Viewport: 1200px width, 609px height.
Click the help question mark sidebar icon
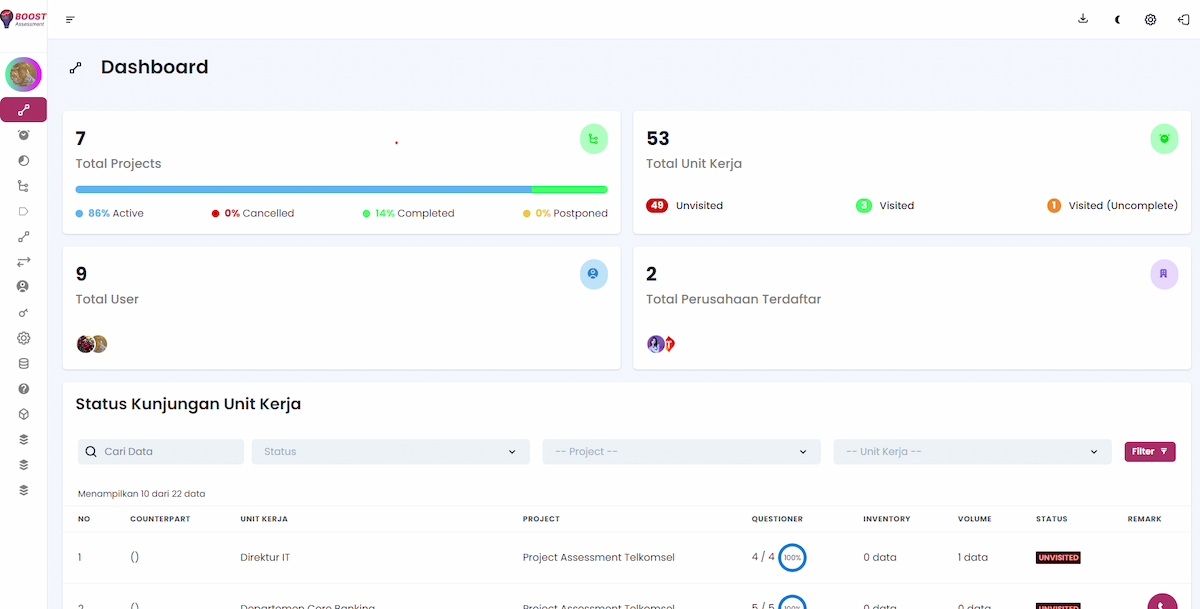click(24, 389)
